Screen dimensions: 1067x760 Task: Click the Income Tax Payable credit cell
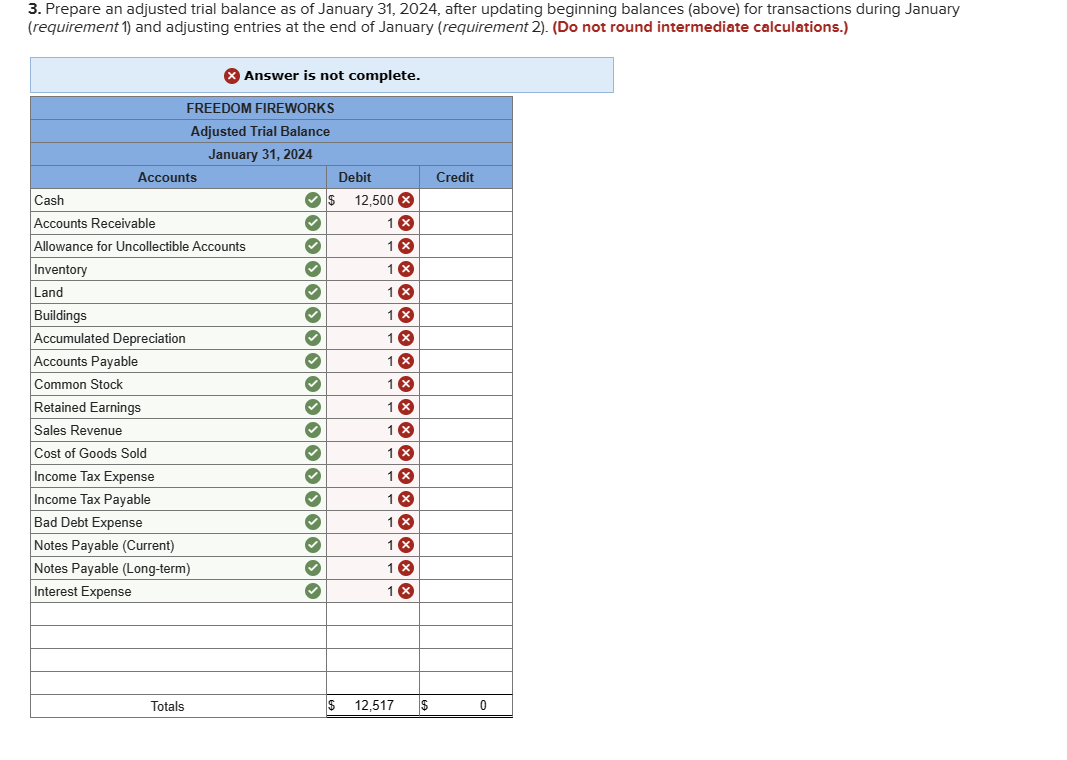[x=466, y=499]
